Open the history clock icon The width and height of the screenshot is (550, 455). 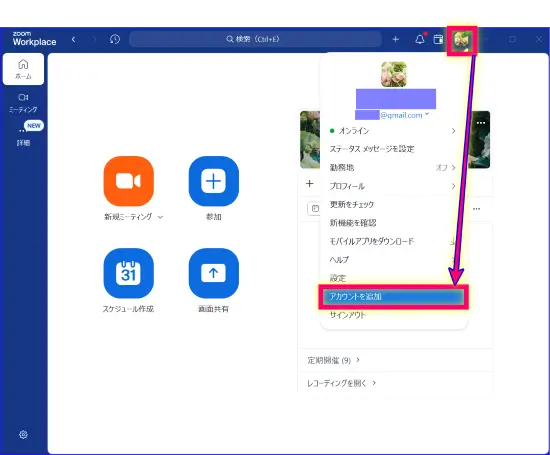click(115, 39)
